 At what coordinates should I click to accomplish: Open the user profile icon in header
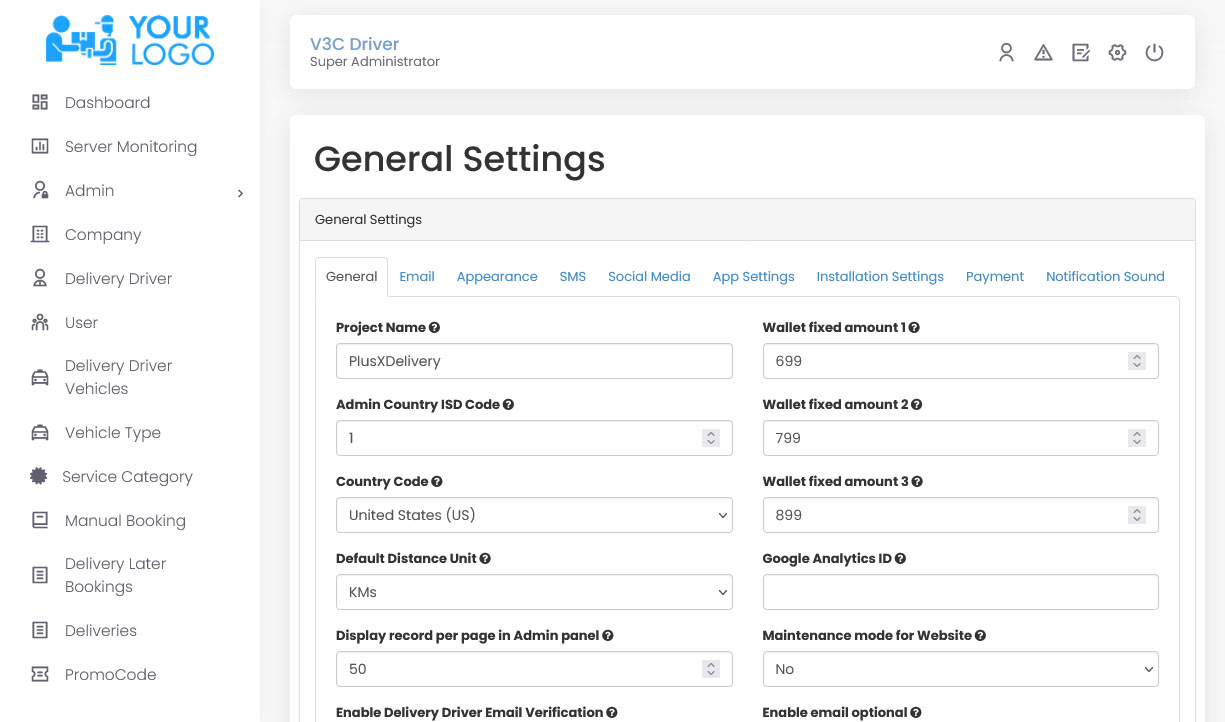[x=1007, y=53]
